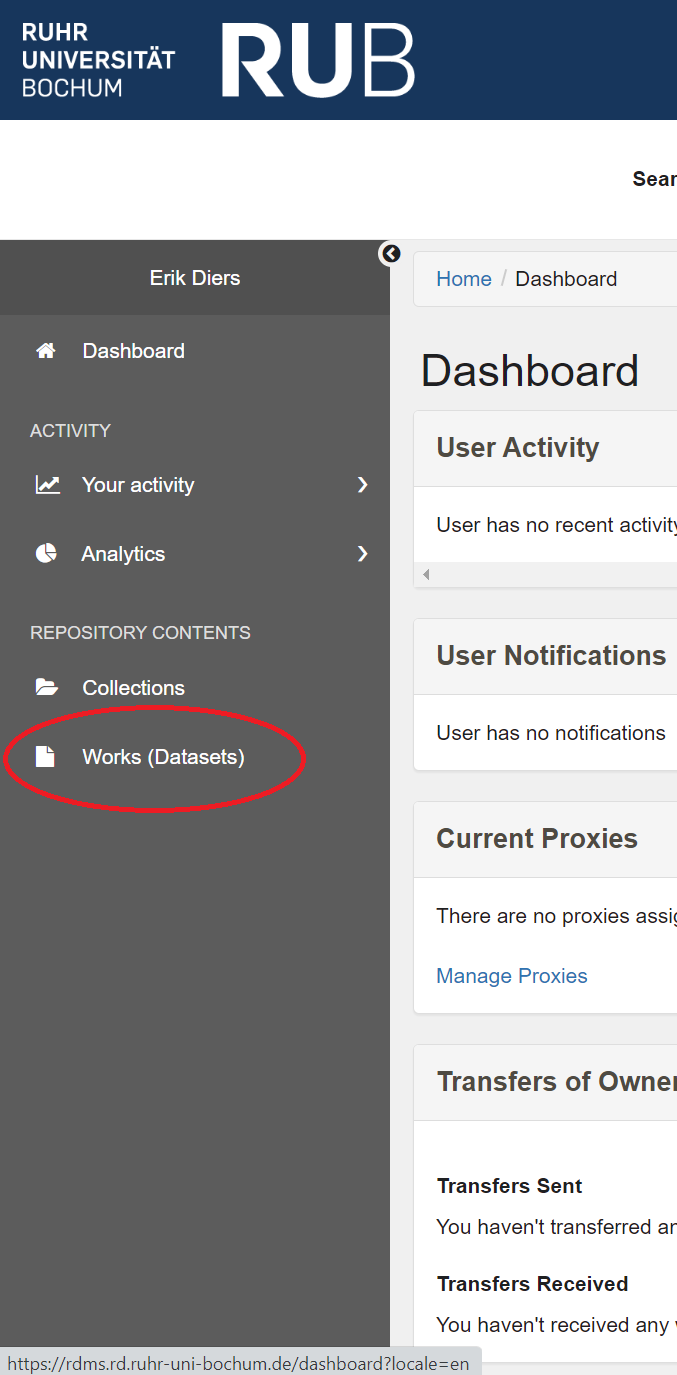Click the User Activity panel heading
Image resolution: width=677 pixels, height=1375 pixels.
[518, 448]
